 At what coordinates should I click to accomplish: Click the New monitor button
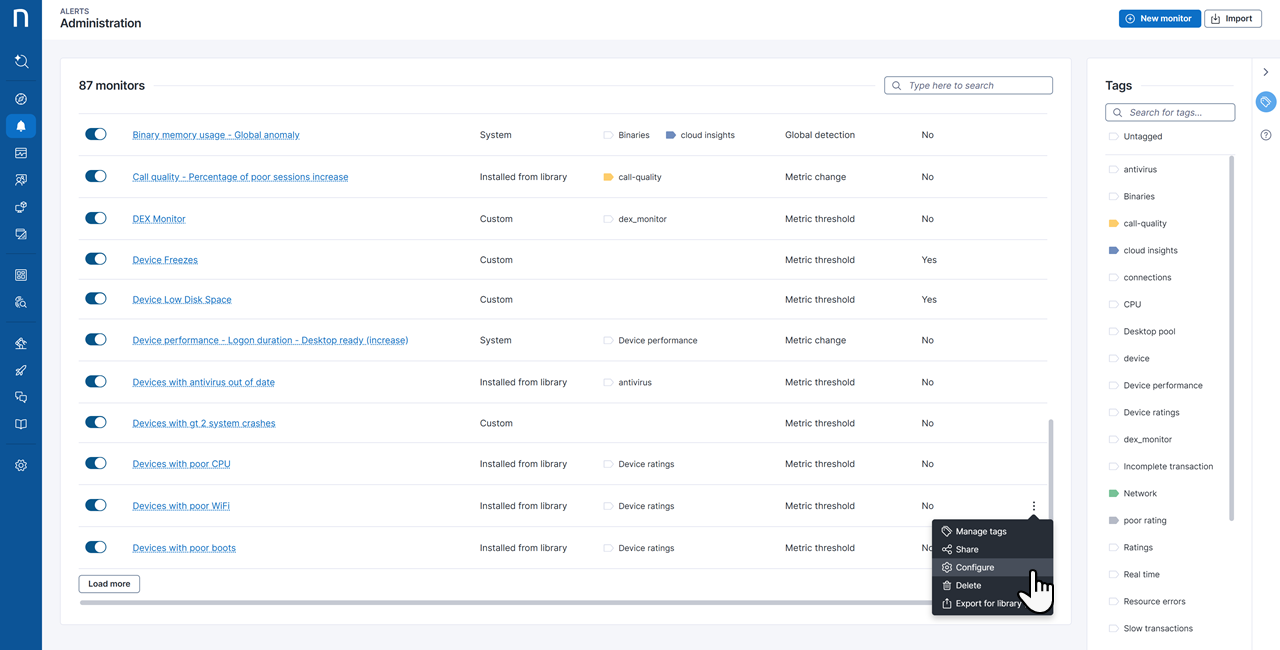[1159, 18]
